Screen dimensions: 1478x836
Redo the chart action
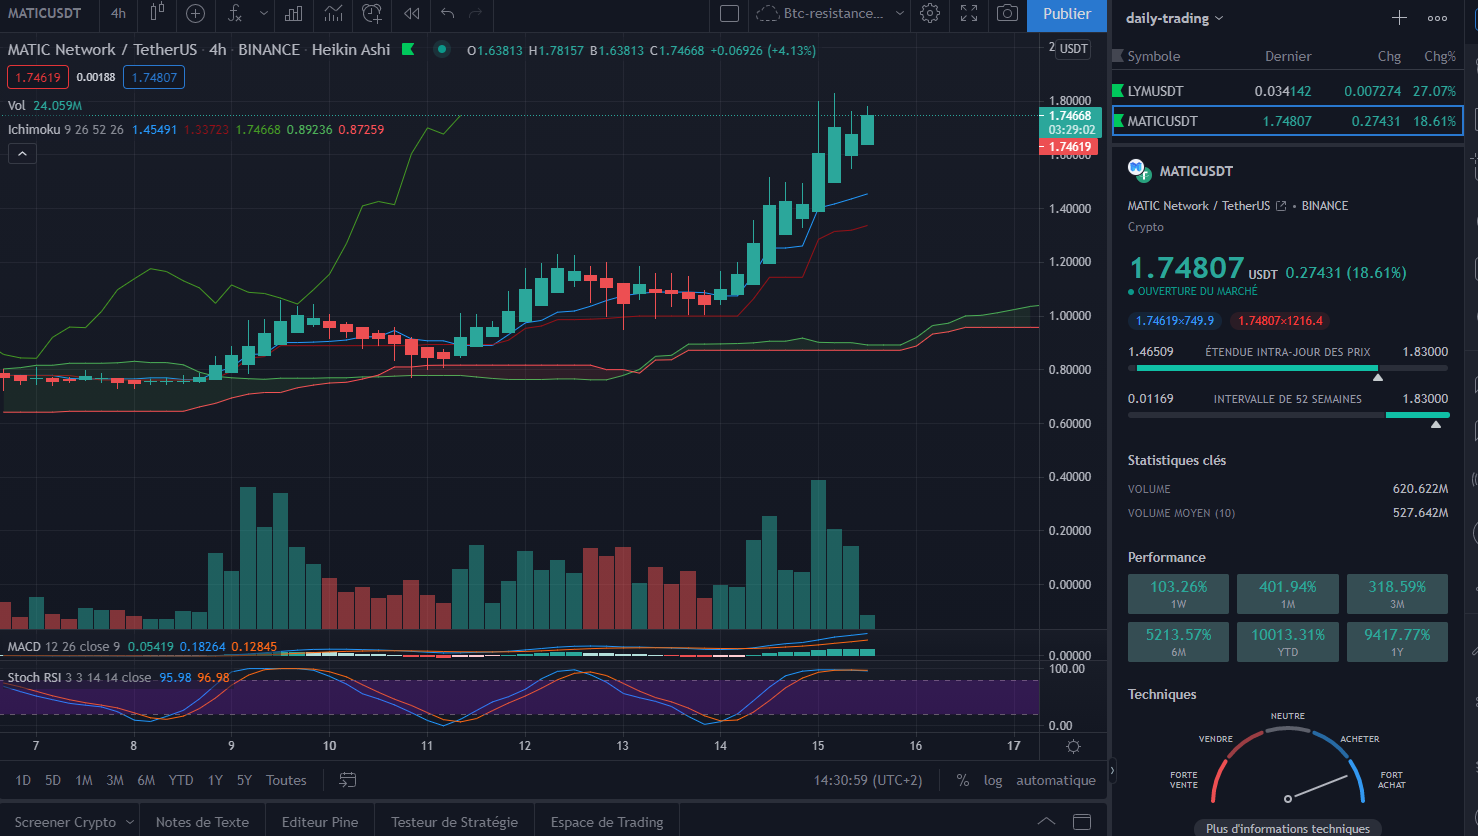(x=476, y=13)
